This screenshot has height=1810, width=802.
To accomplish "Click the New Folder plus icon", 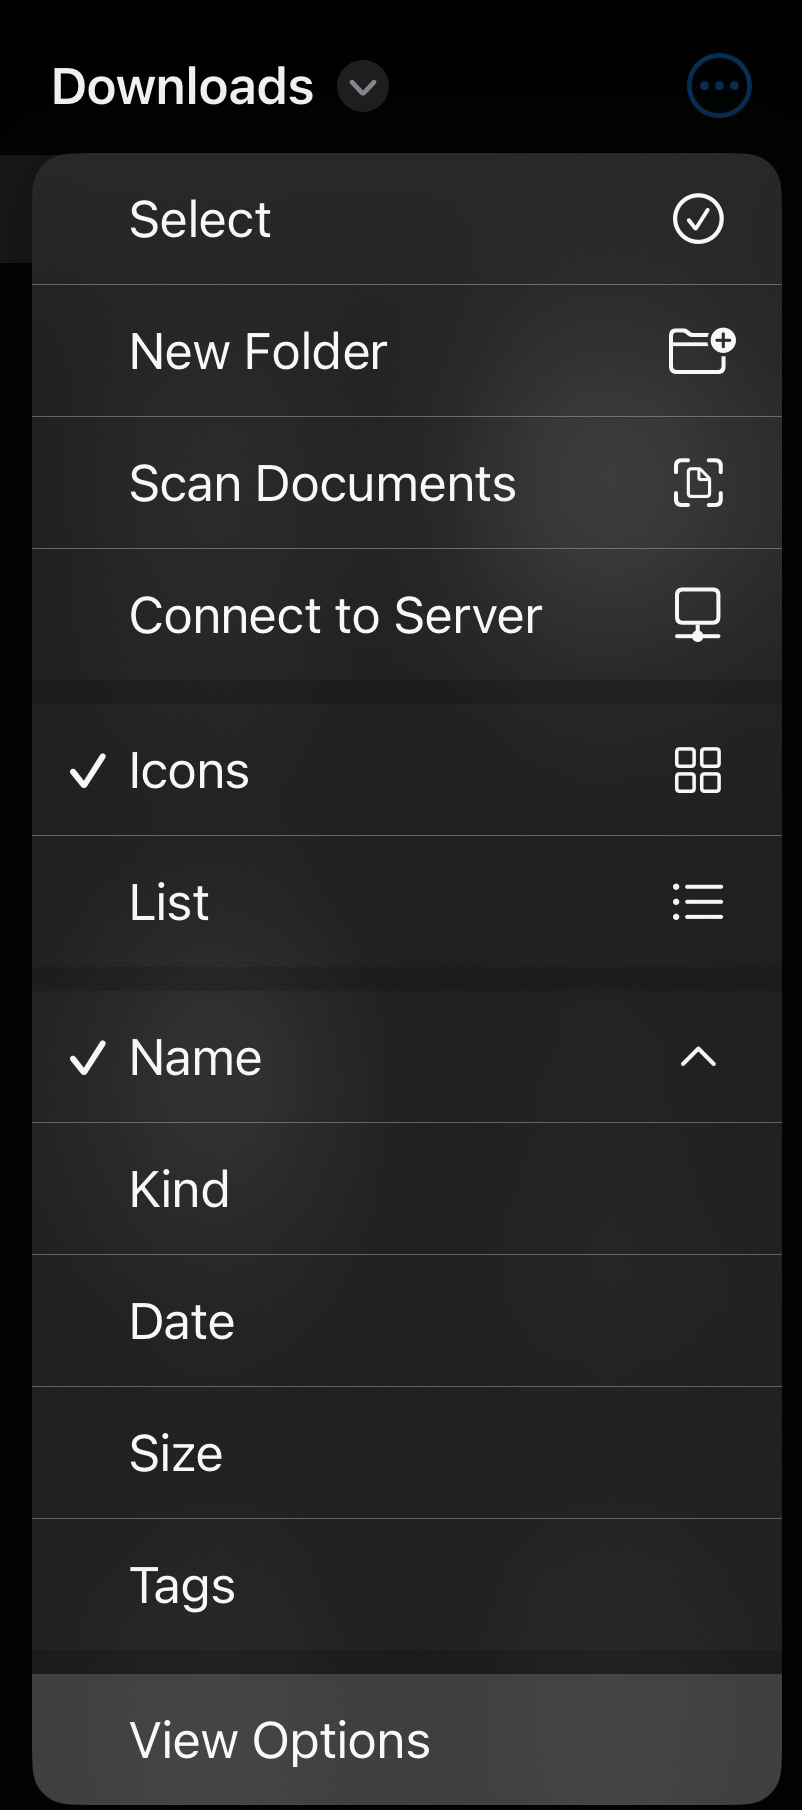I will pos(701,351).
